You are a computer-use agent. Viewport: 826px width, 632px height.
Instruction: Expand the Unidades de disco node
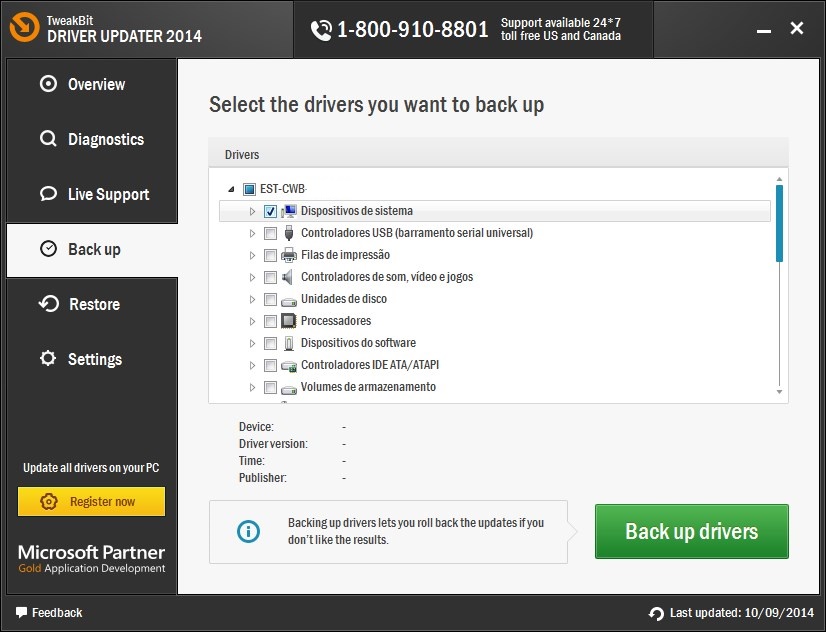(252, 299)
